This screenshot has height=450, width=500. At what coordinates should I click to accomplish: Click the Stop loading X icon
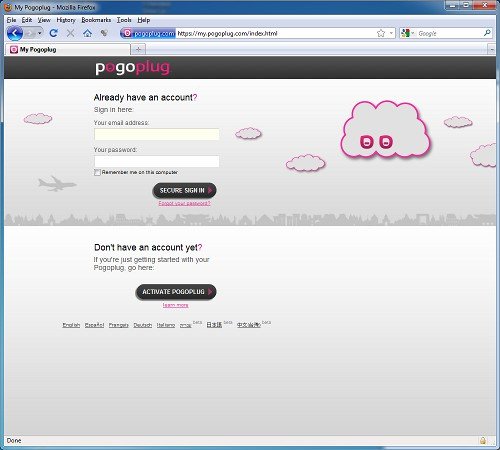[x=70, y=33]
